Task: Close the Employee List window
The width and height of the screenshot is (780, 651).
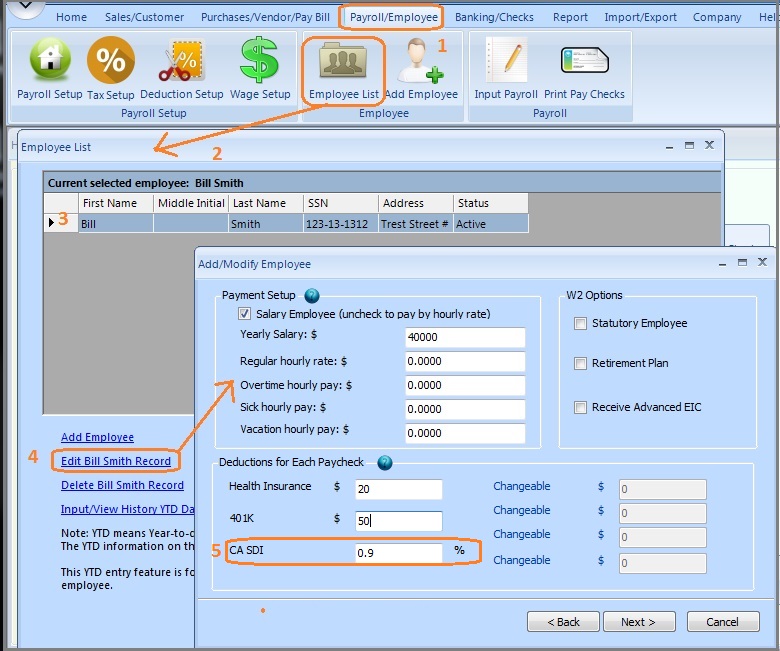Action: pos(709,145)
